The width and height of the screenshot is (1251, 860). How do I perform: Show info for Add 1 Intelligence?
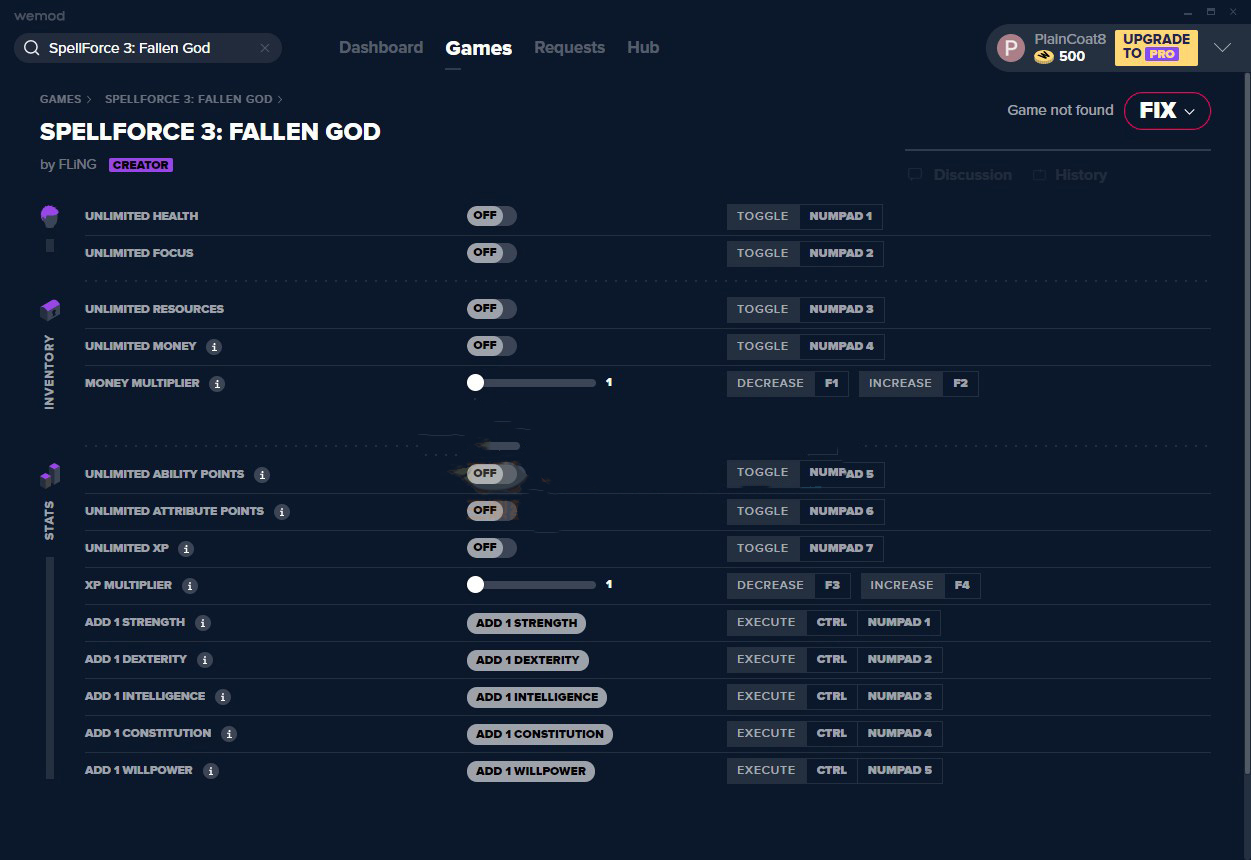coord(223,697)
